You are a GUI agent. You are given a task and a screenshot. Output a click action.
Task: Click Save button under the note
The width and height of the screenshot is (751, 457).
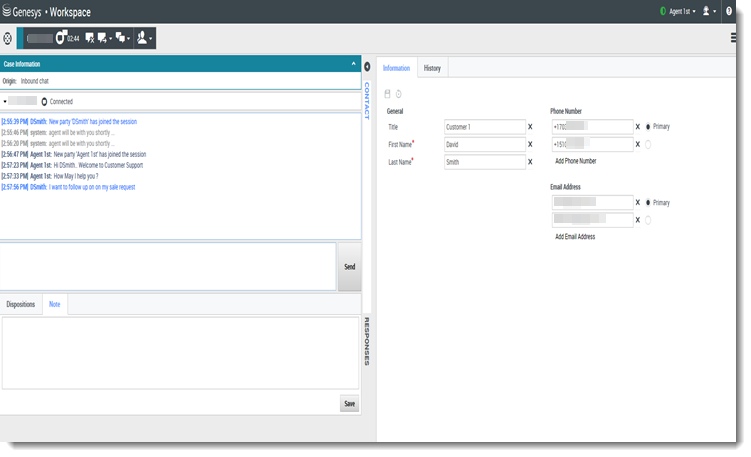click(x=349, y=404)
